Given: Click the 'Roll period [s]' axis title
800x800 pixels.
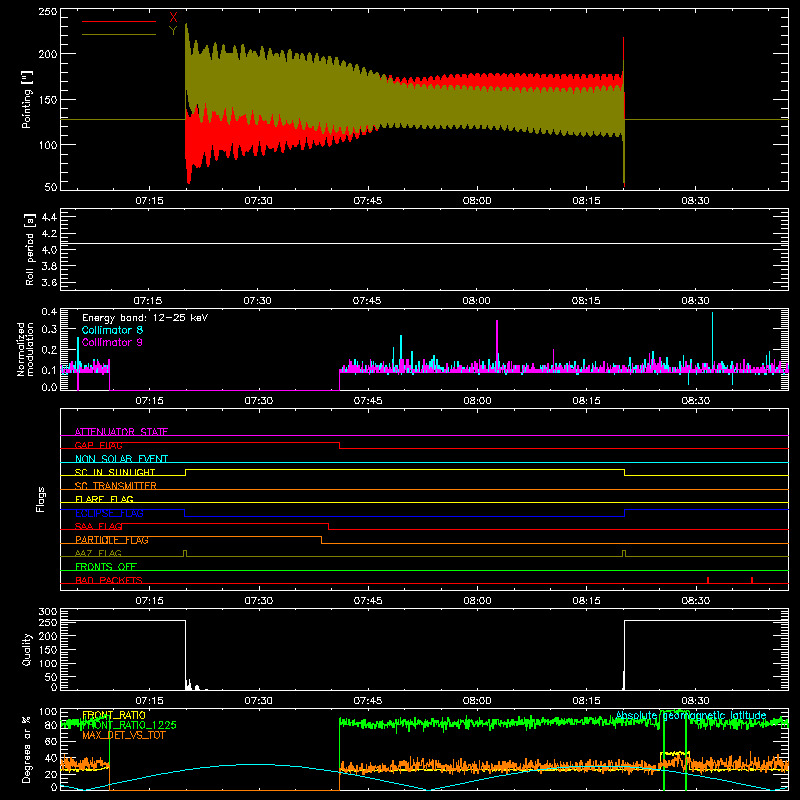Looking at the screenshot, I should point(30,249).
